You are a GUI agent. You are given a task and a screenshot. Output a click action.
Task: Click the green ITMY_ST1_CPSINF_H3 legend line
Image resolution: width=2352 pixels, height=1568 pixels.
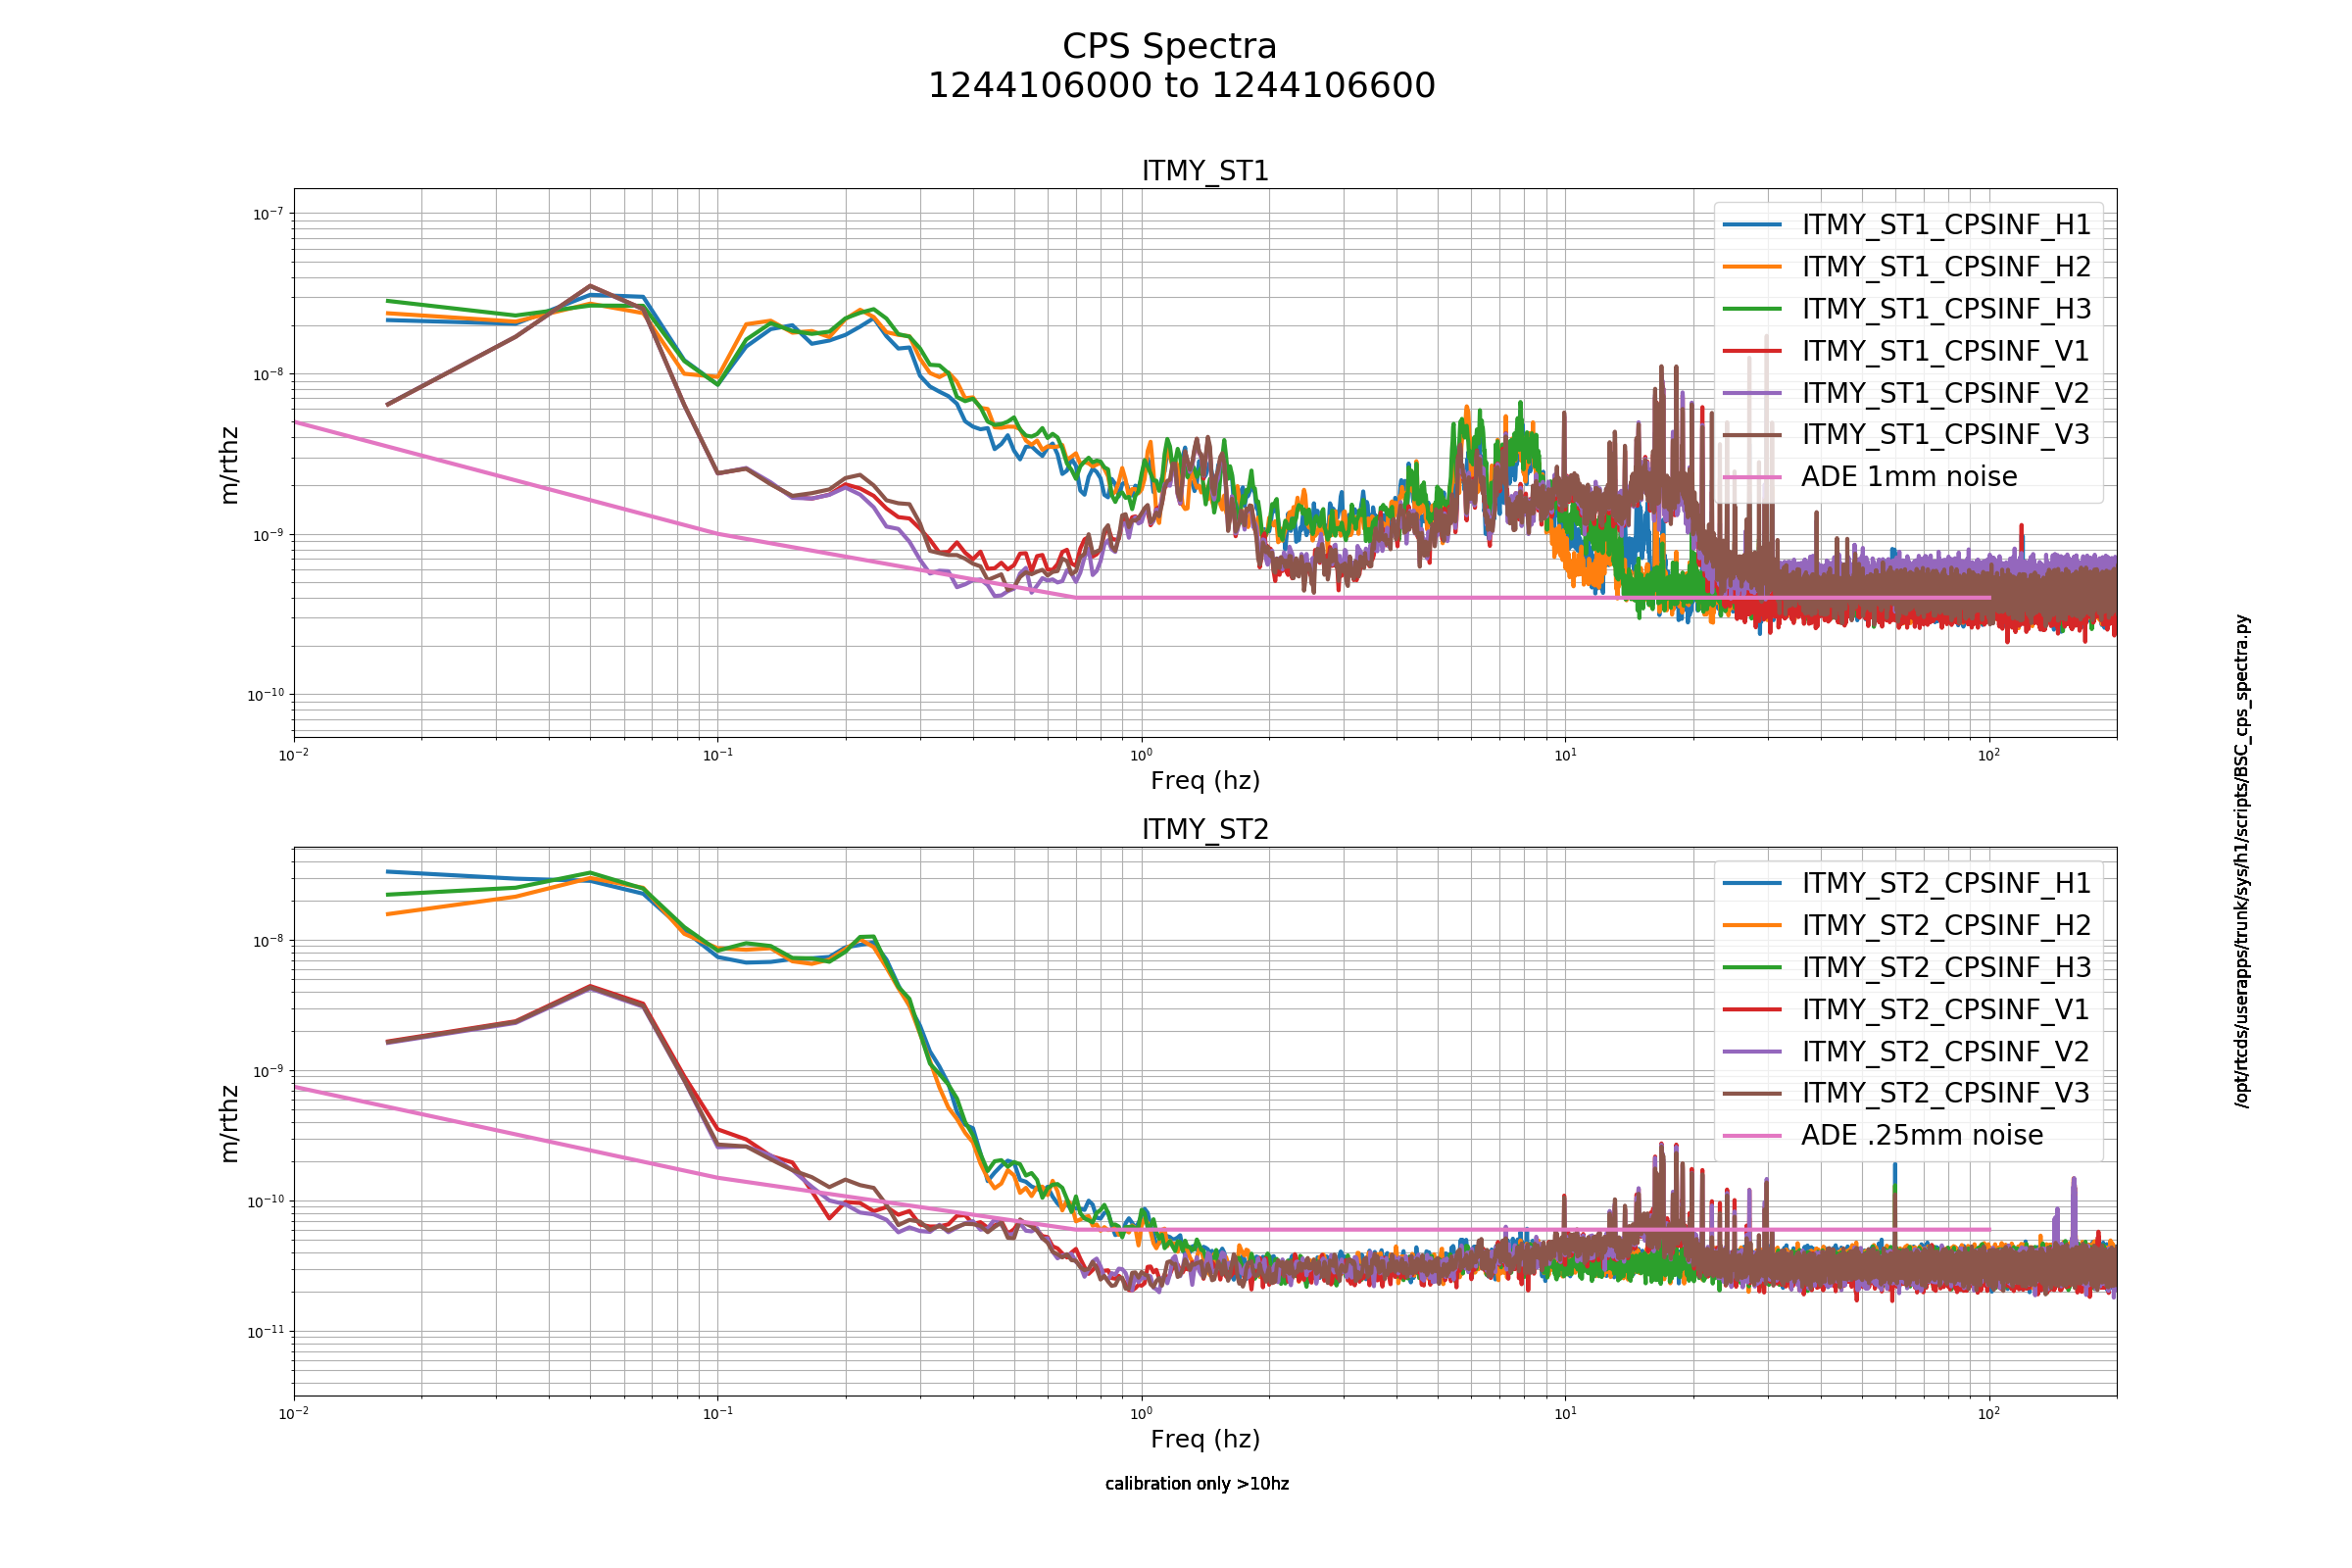tap(1752, 309)
